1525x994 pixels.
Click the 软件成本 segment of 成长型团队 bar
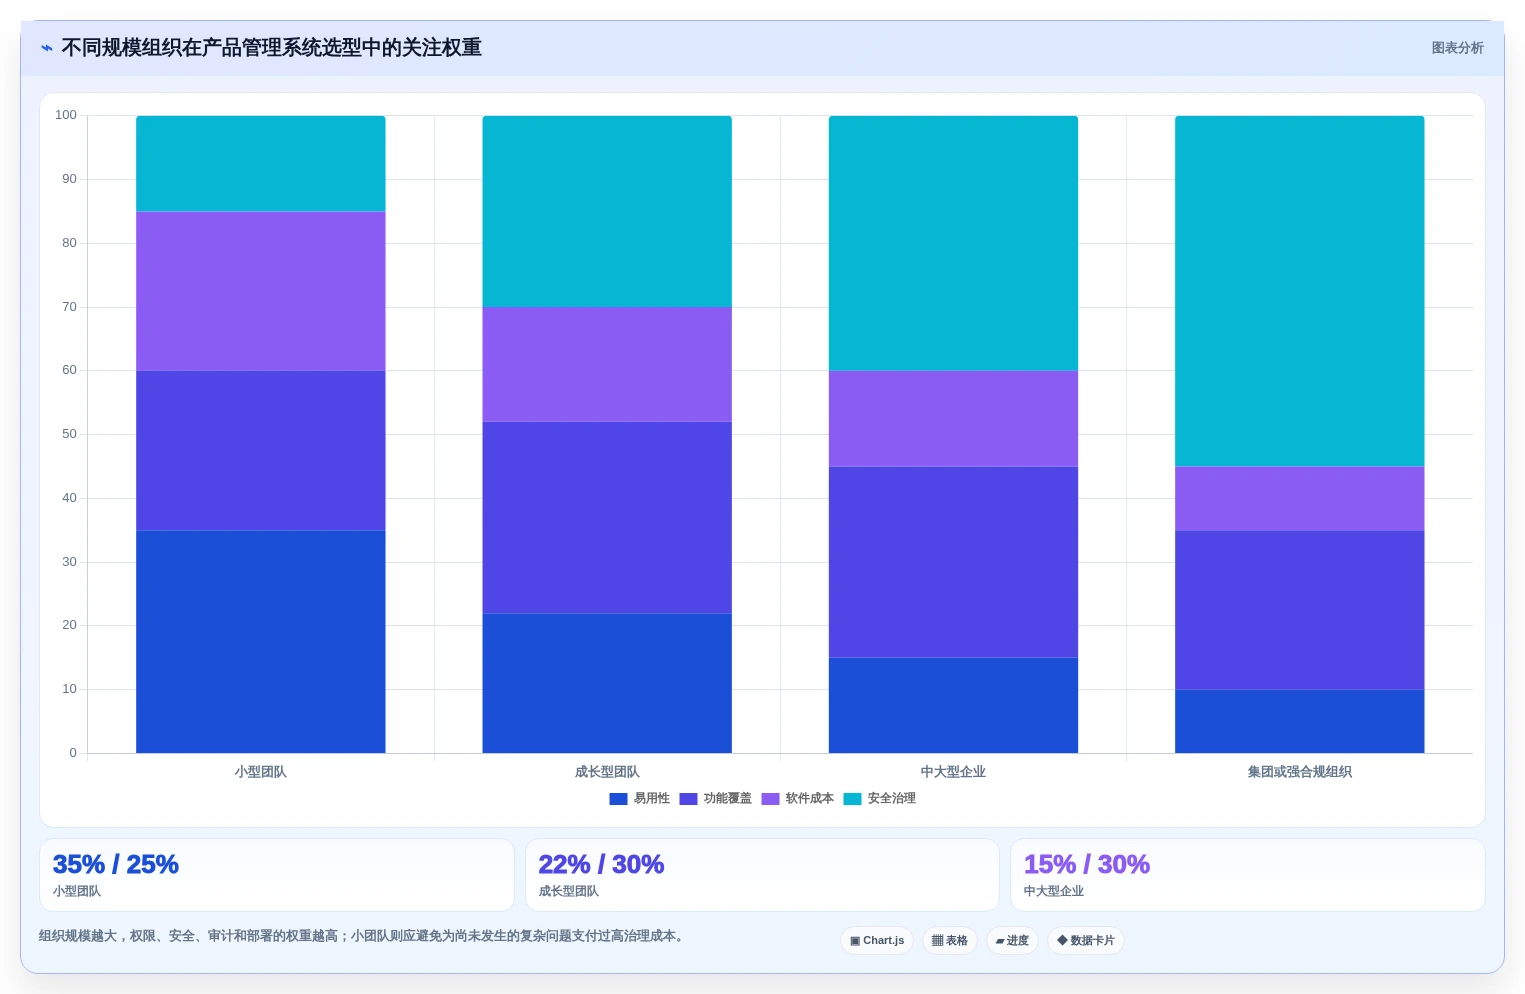607,364
